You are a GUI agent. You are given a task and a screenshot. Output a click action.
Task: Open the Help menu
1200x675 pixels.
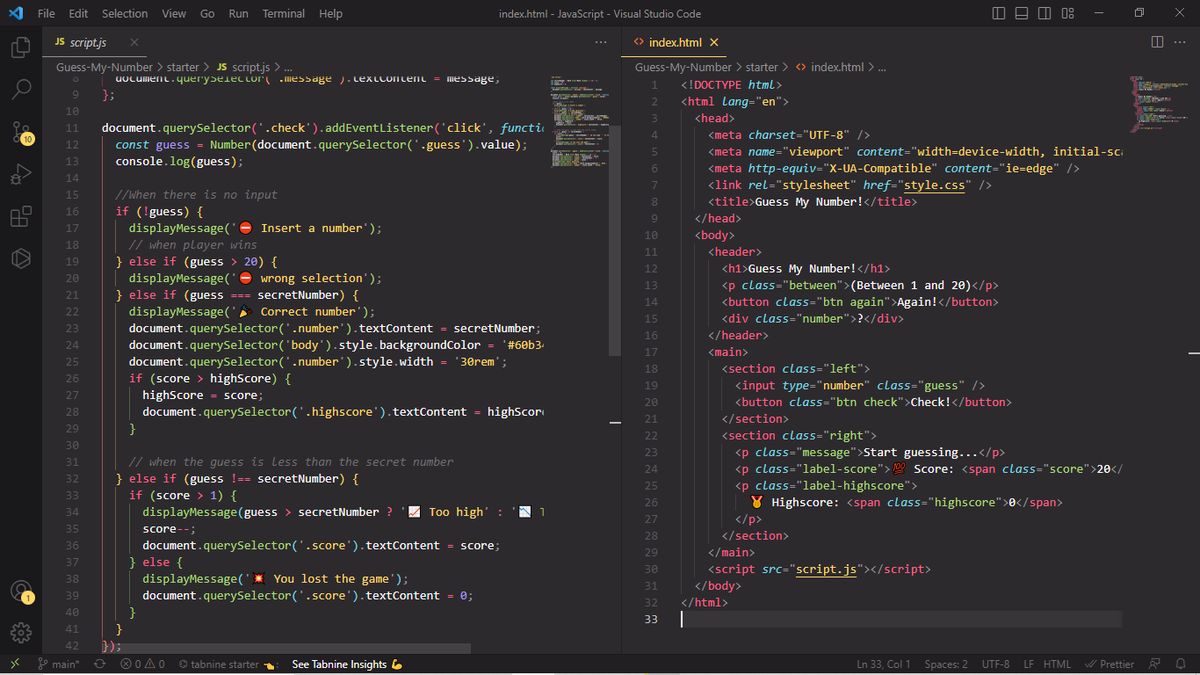[330, 13]
